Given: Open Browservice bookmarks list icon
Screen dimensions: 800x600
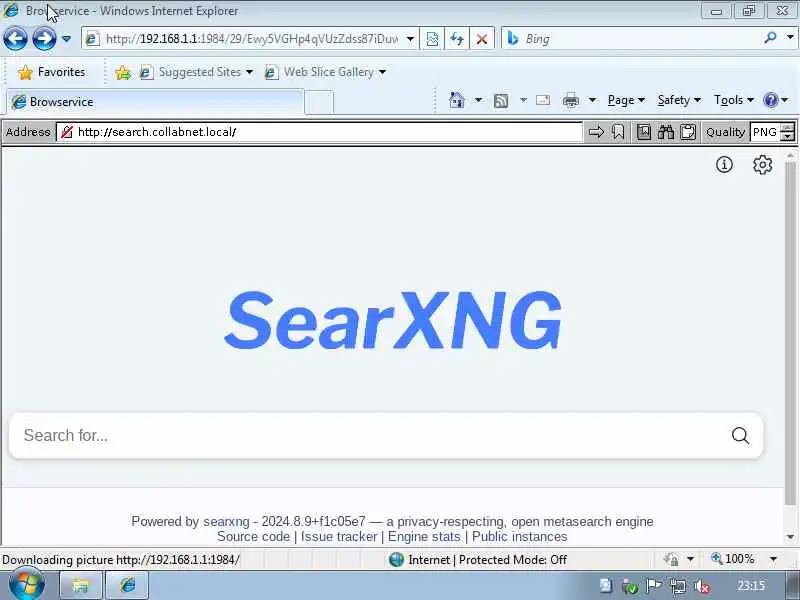Looking at the screenshot, I should click(644, 132).
